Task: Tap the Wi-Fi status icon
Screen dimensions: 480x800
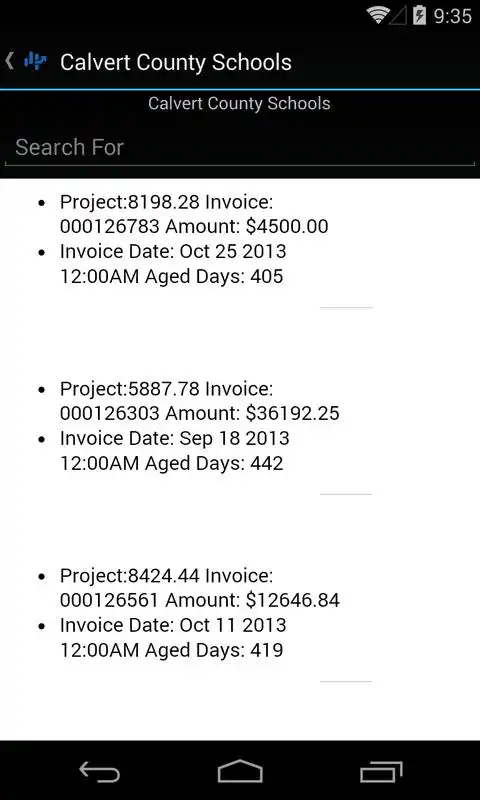Action: pyautogui.click(x=378, y=16)
